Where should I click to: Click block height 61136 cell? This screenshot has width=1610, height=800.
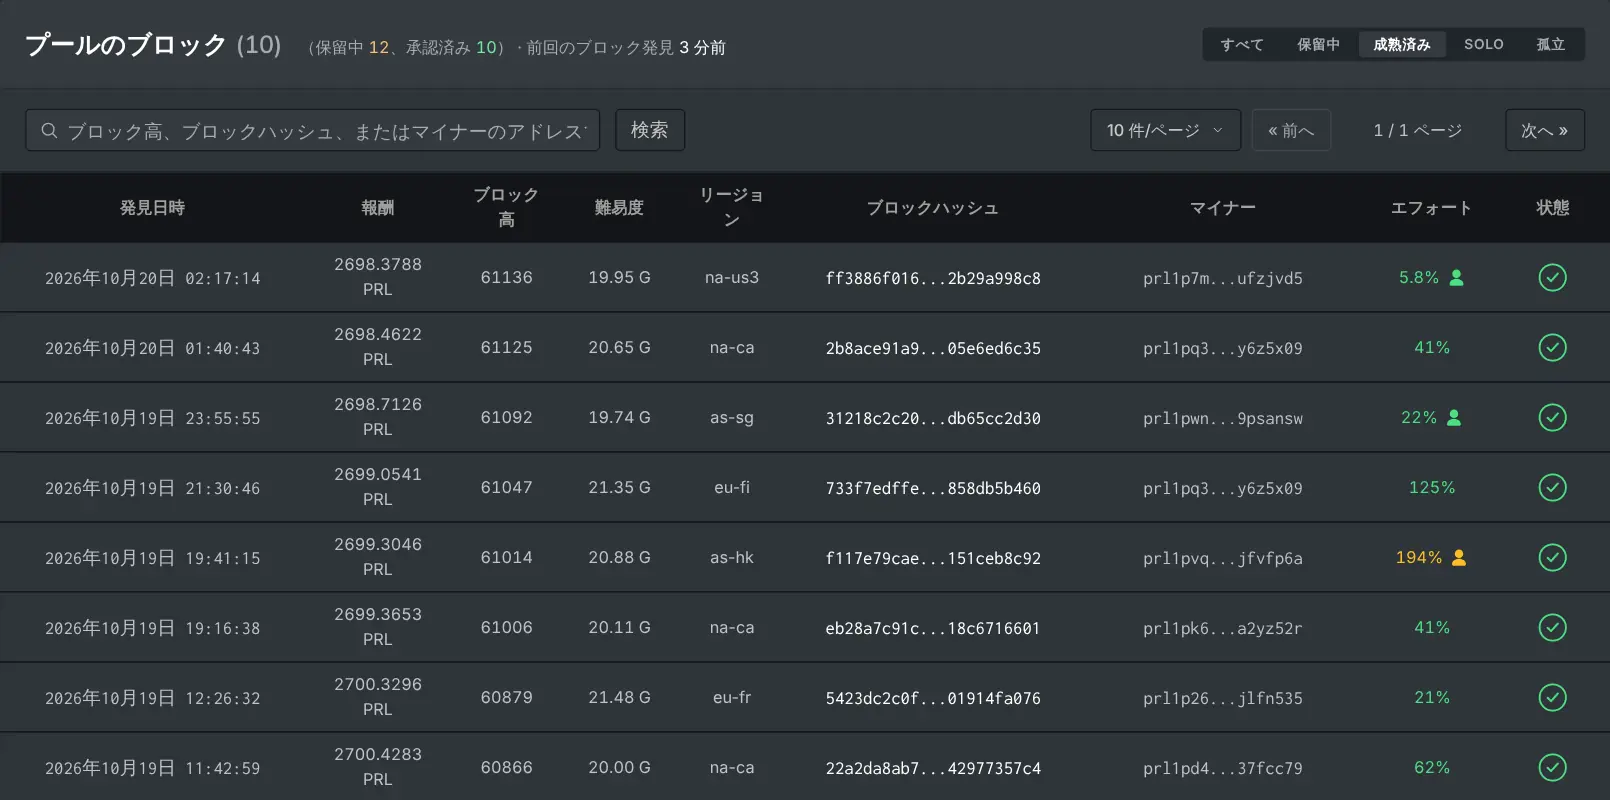(x=506, y=277)
